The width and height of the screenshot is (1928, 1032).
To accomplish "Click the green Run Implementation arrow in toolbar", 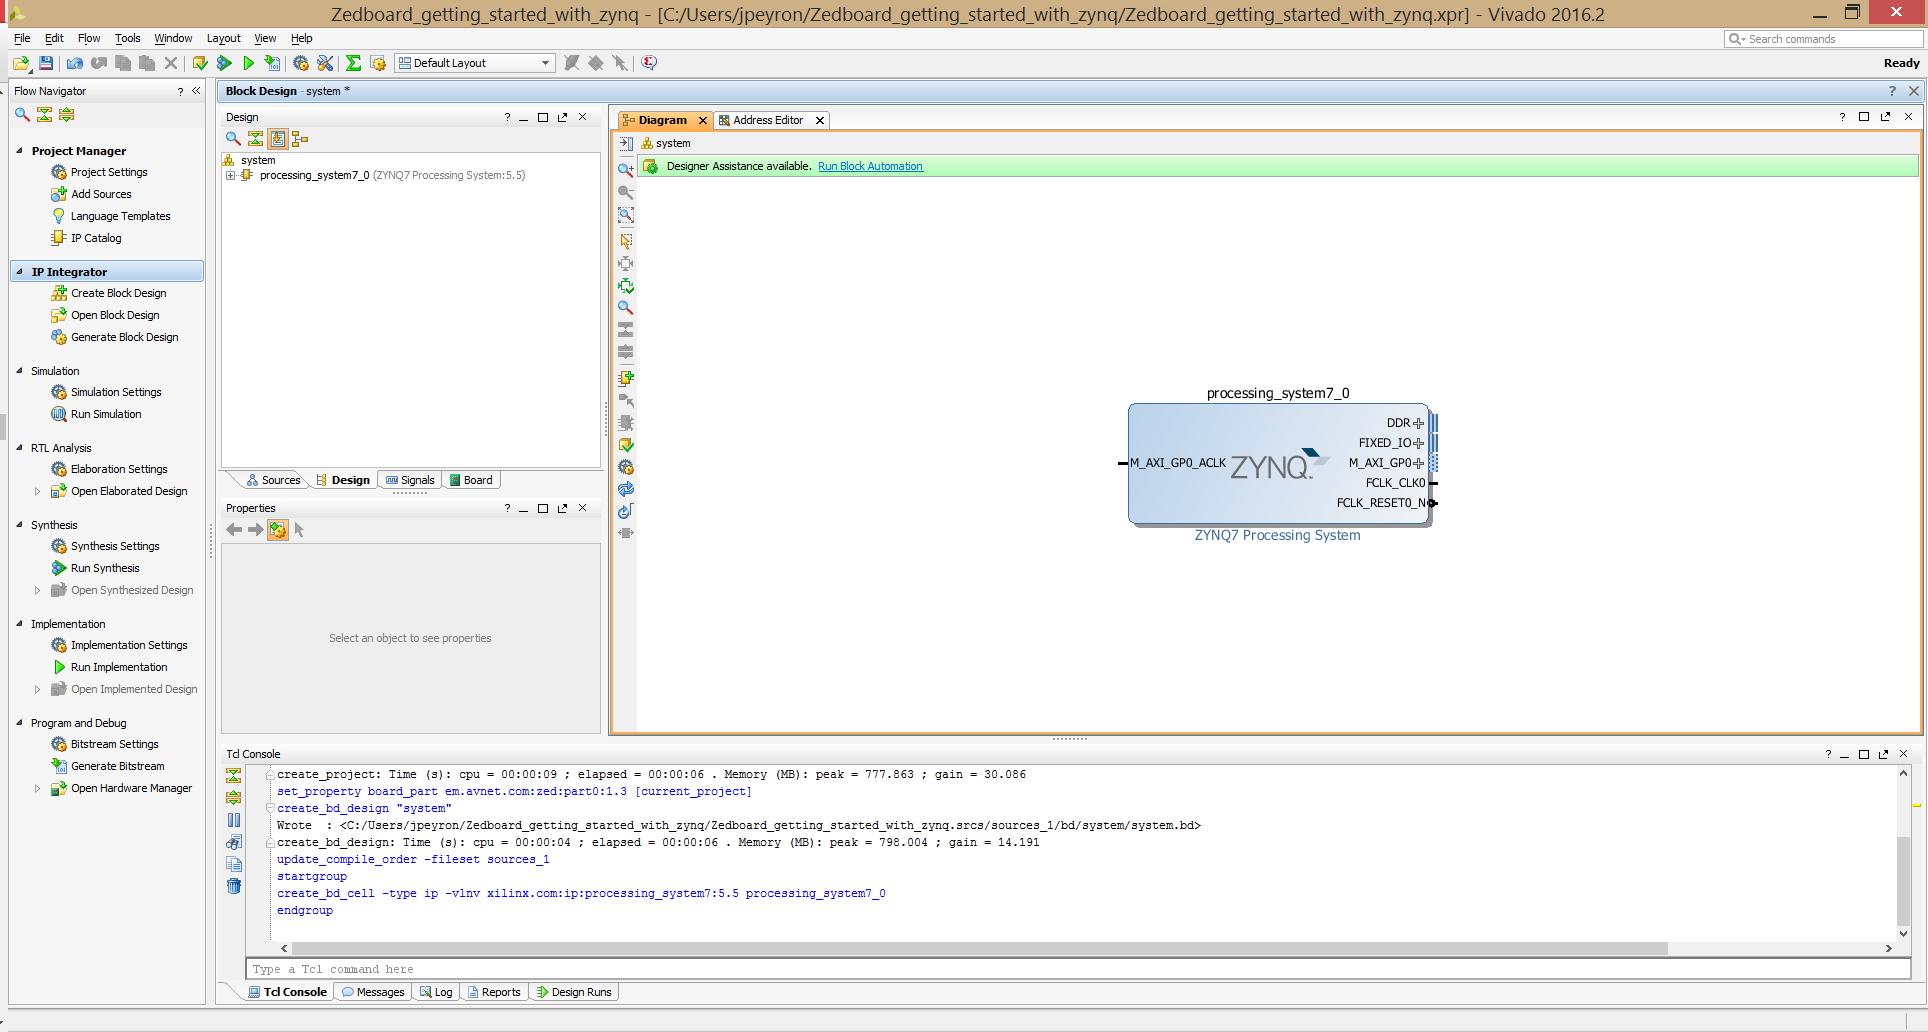I will [248, 63].
